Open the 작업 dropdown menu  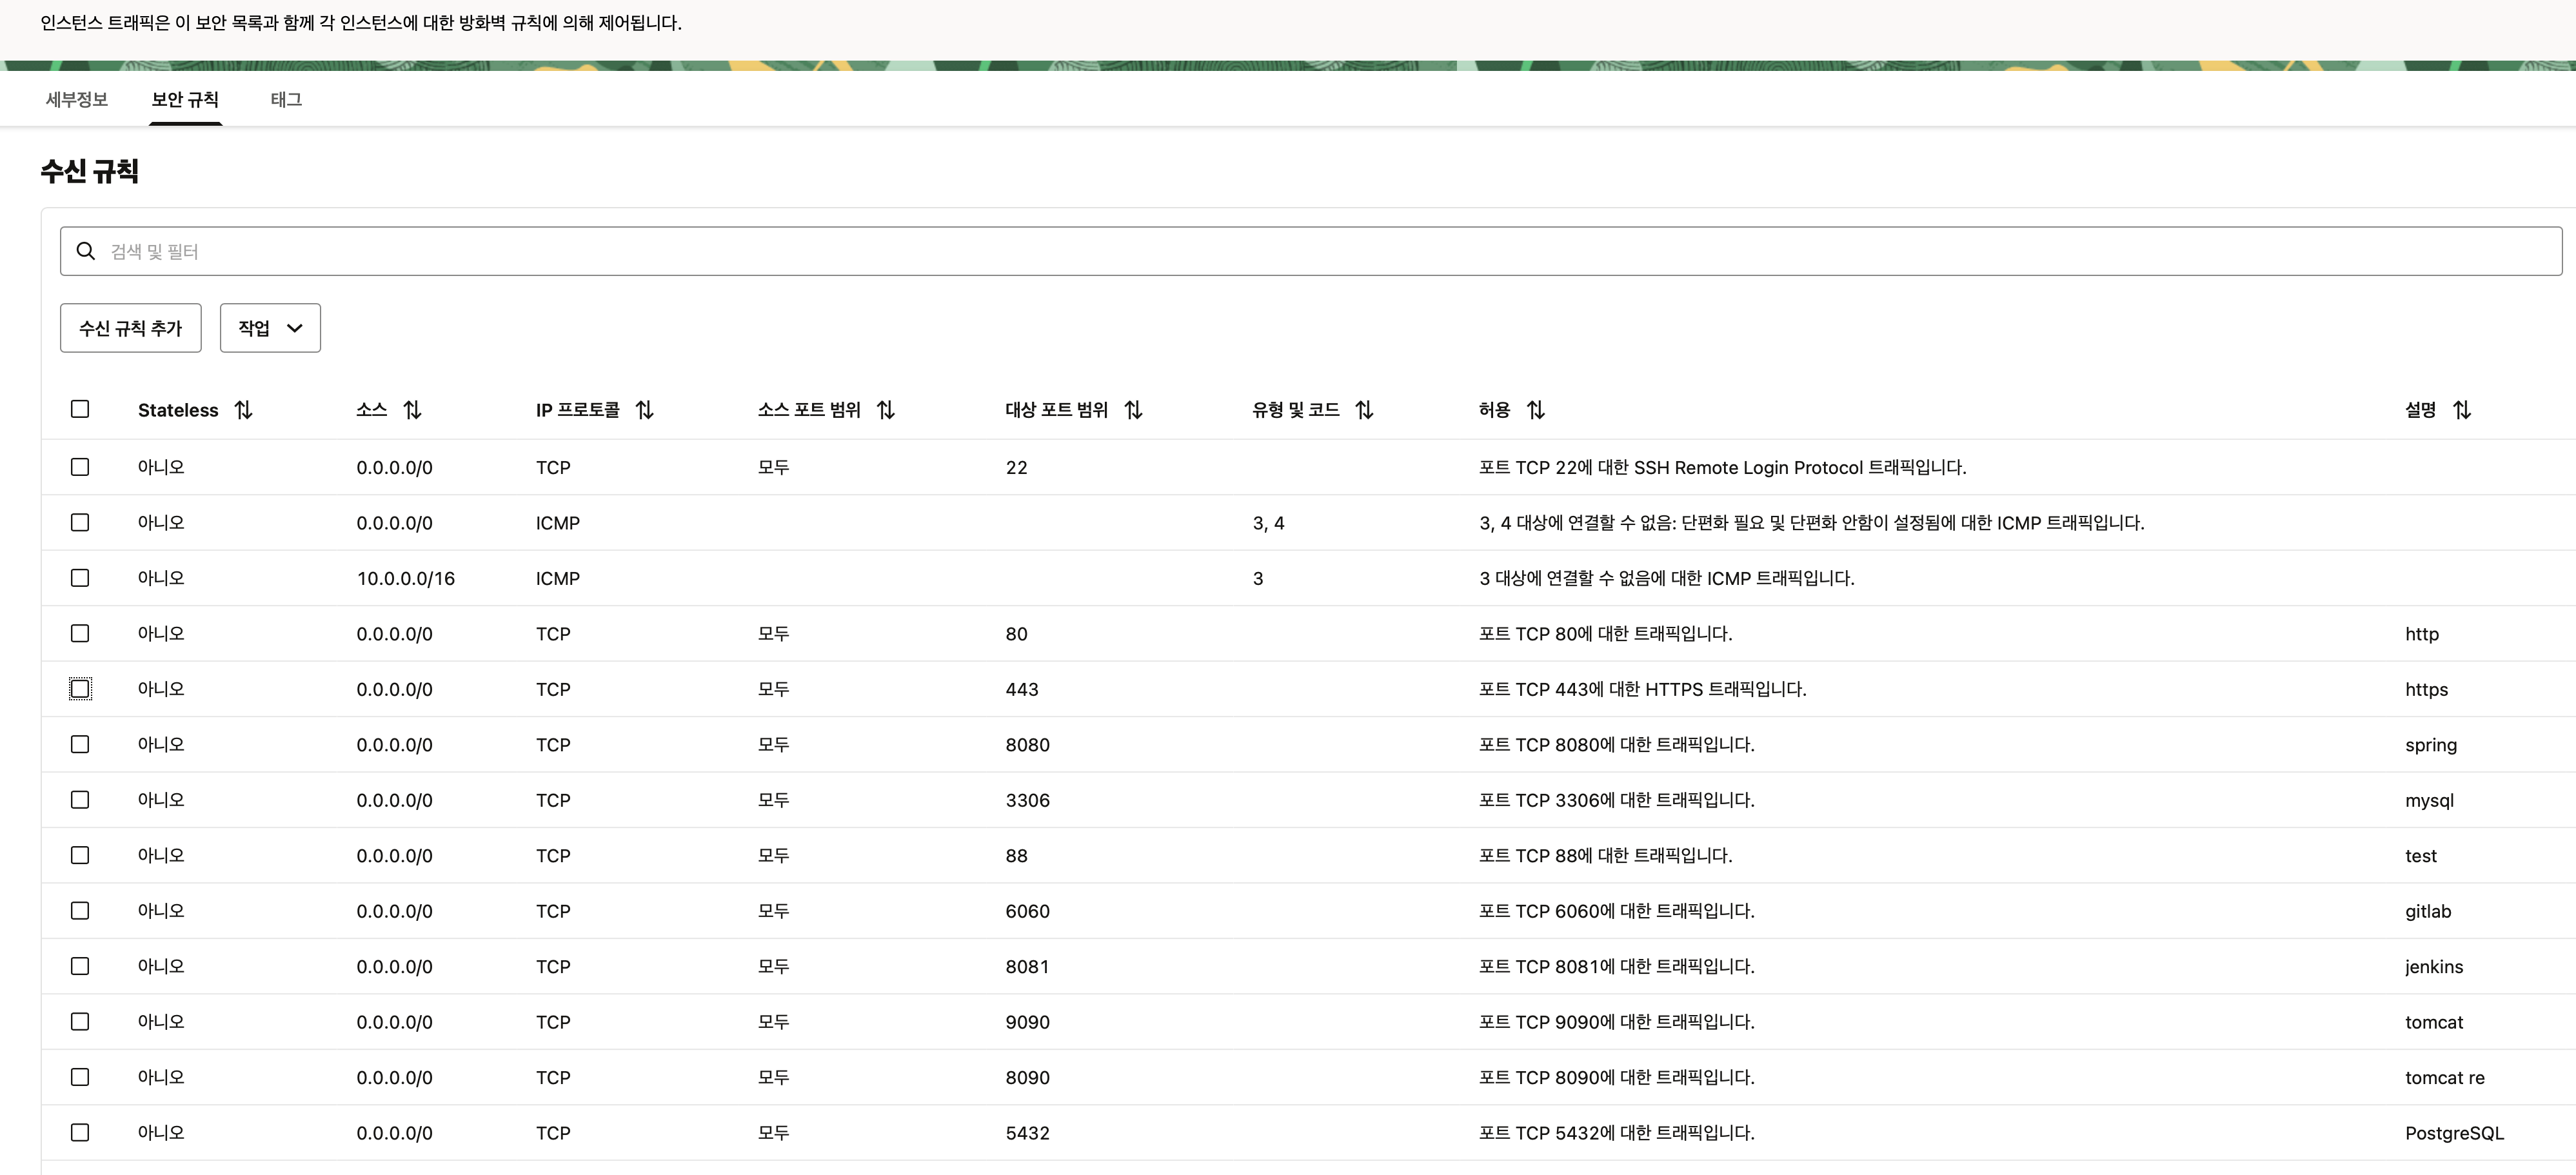[270, 328]
